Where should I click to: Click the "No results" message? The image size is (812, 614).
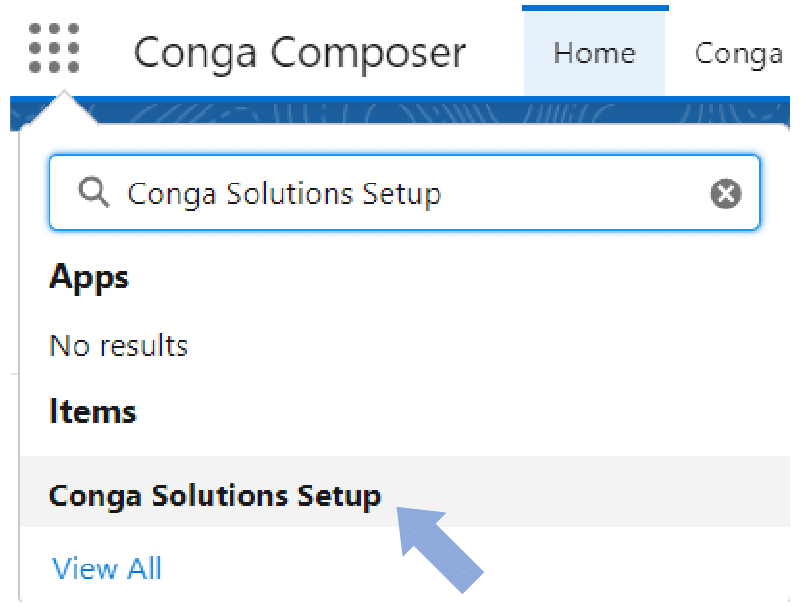tap(118, 346)
